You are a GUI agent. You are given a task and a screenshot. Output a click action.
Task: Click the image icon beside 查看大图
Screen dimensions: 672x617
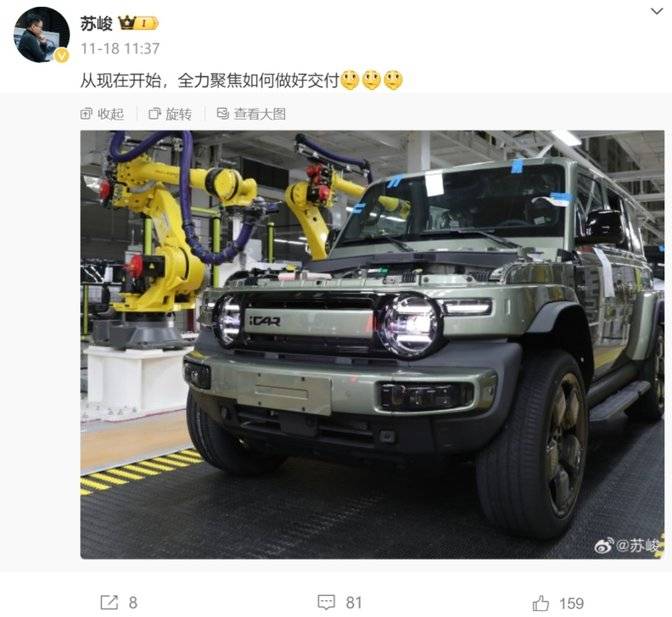pos(223,114)
